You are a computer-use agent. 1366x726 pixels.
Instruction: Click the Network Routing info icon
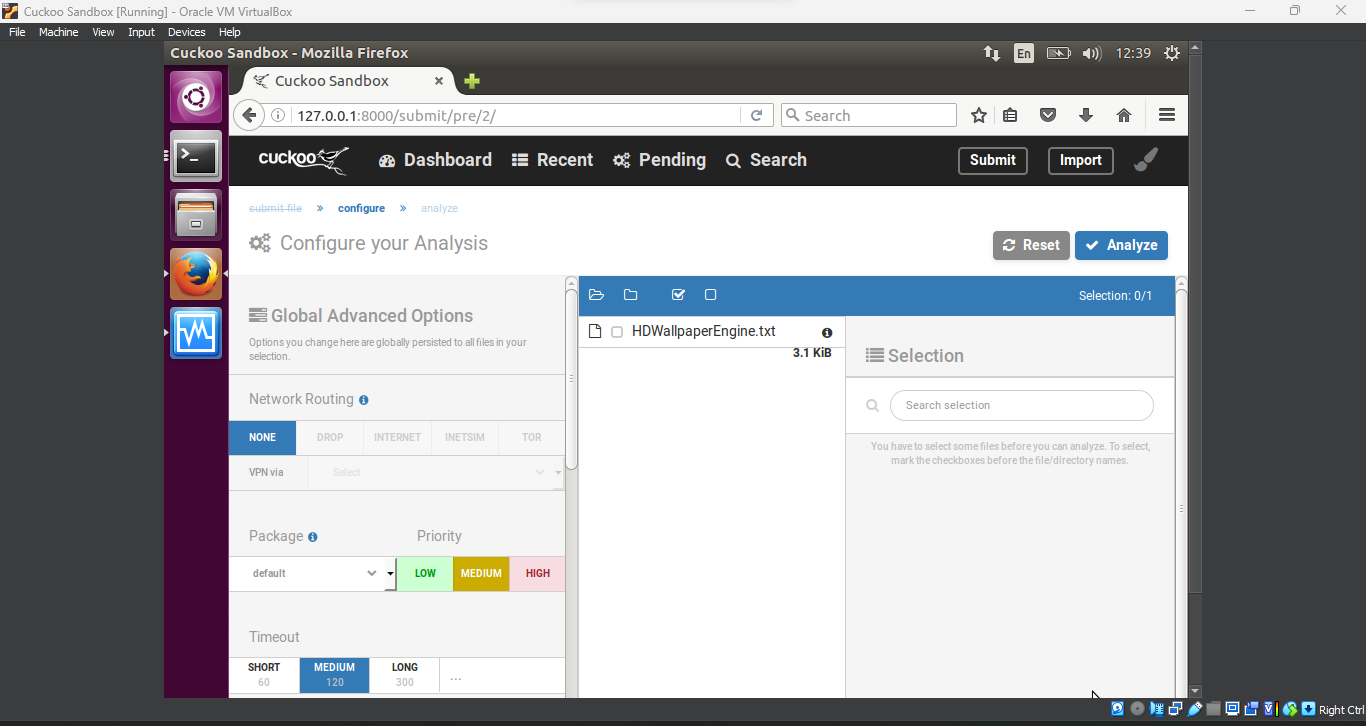(363, 400)
